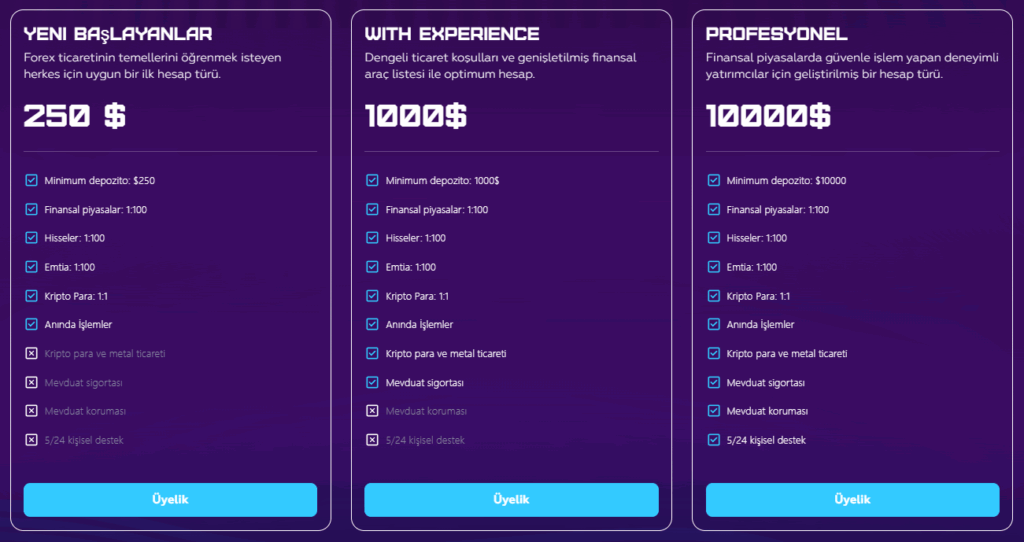Image resolution: width=1024 pixels, height=542 pixels.
Task: Click the check icon beside 5/24 kişisel destek in Profesyonel
Action: tap(714, 439)
